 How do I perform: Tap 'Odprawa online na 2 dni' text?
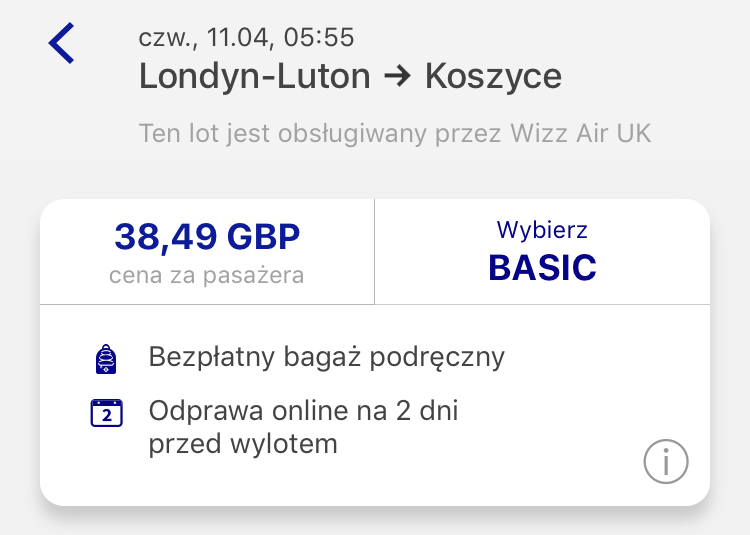(303, 411)
